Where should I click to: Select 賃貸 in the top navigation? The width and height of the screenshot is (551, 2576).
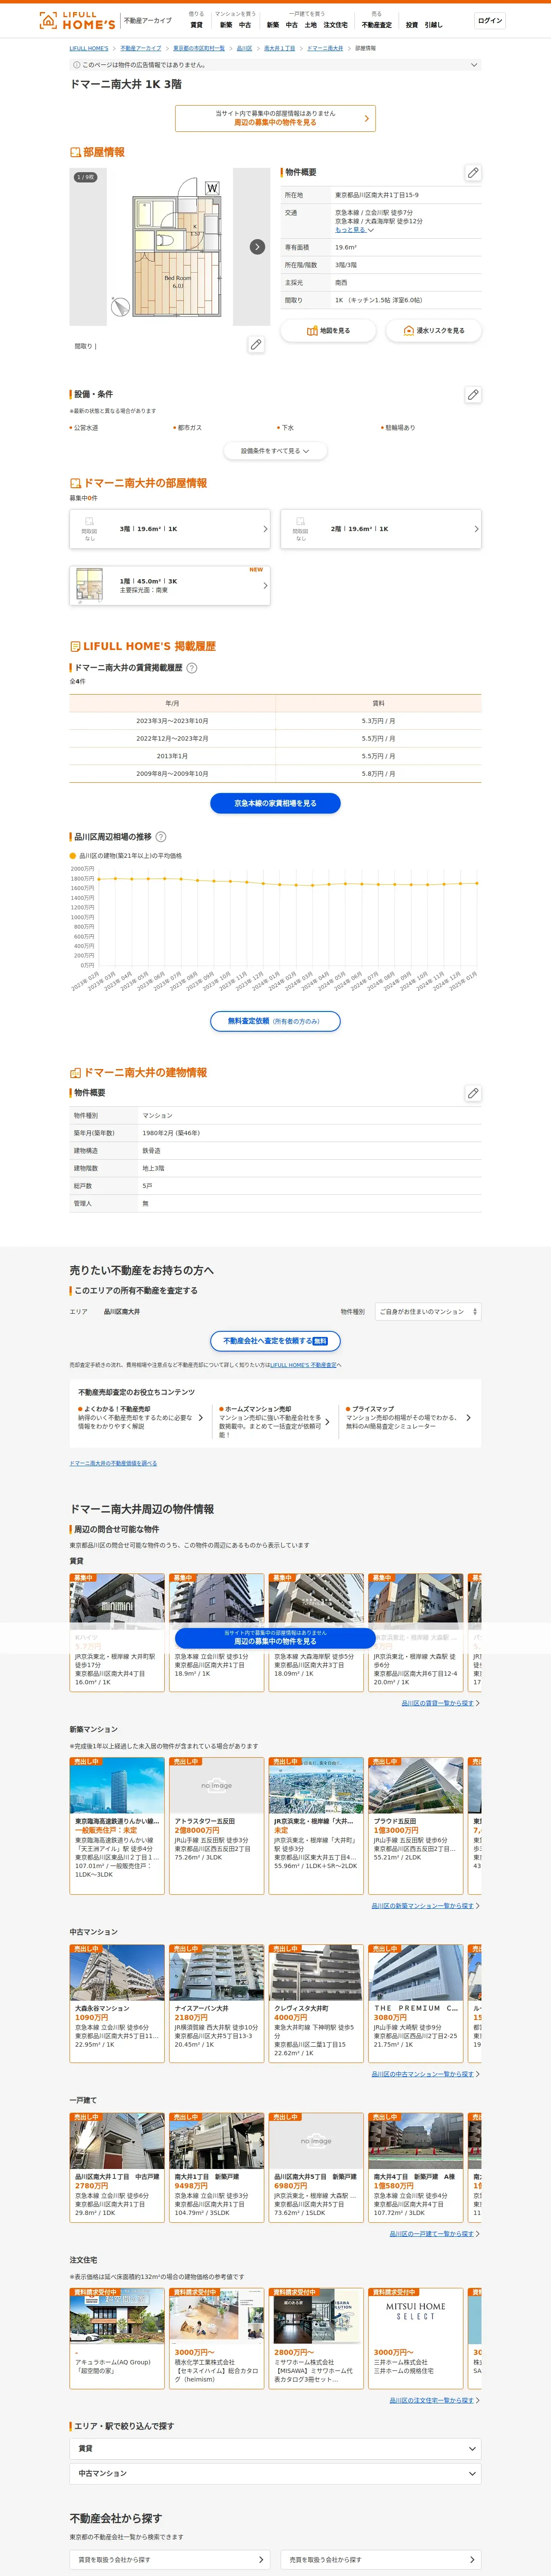(196, 25)
